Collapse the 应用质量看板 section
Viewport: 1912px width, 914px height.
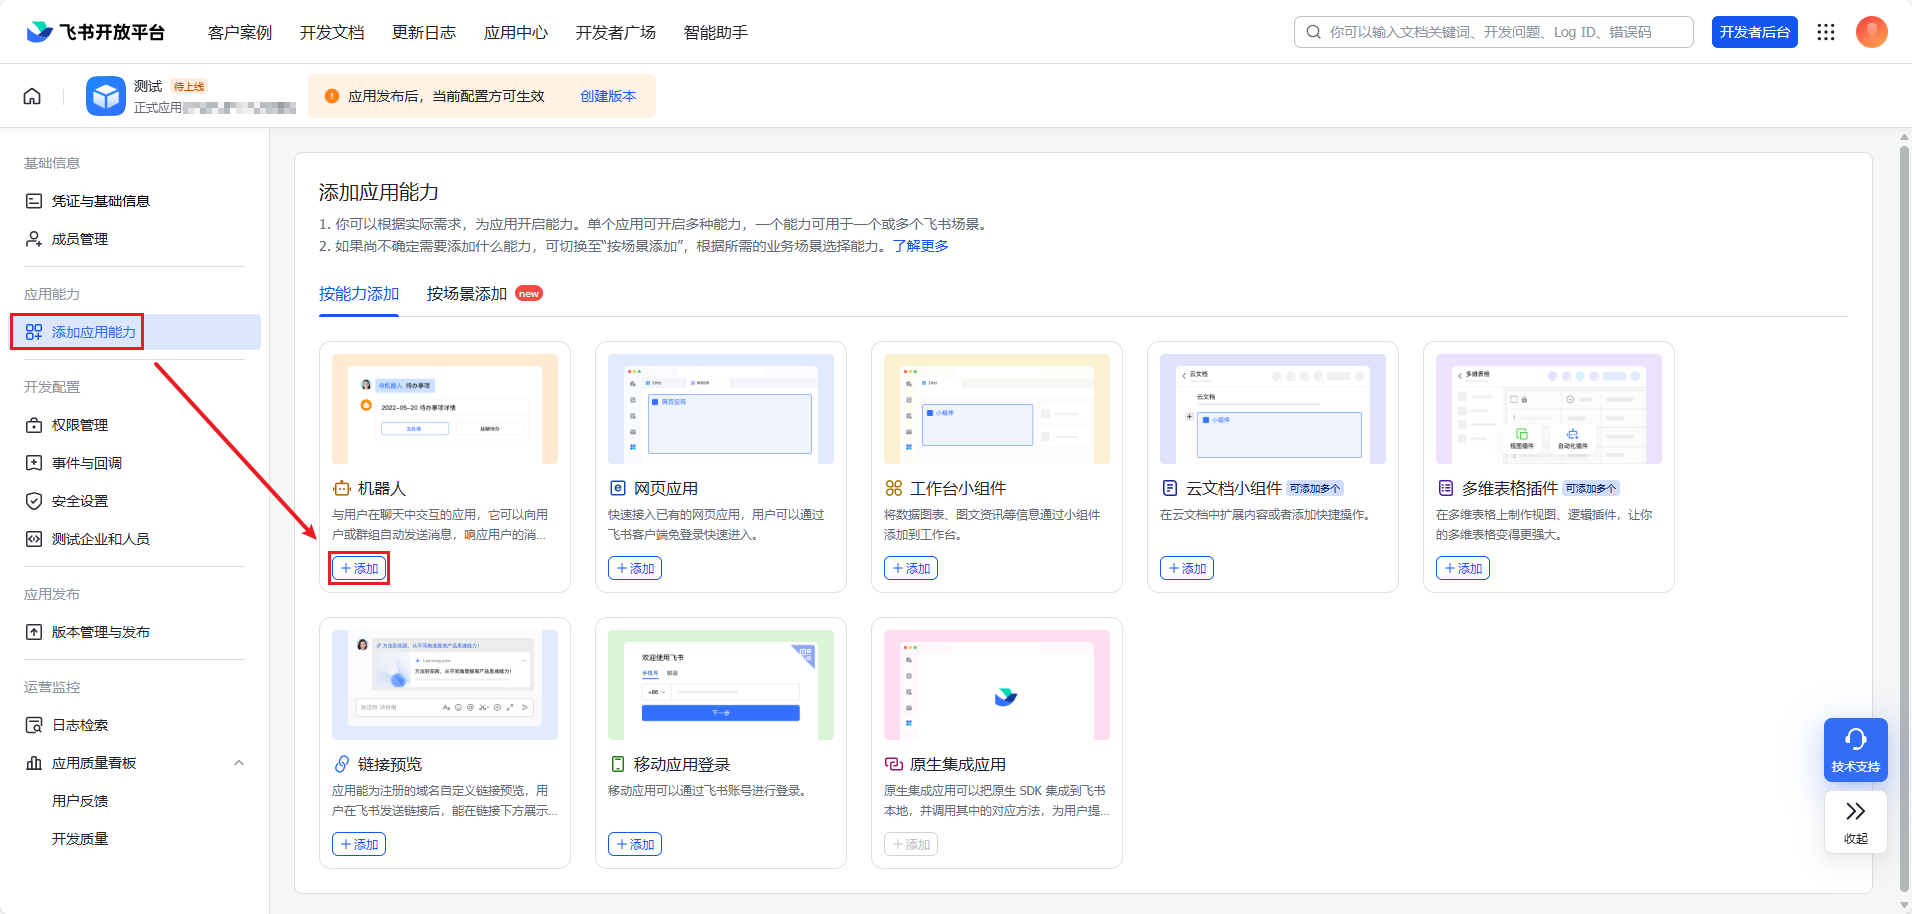pos(238,762)
